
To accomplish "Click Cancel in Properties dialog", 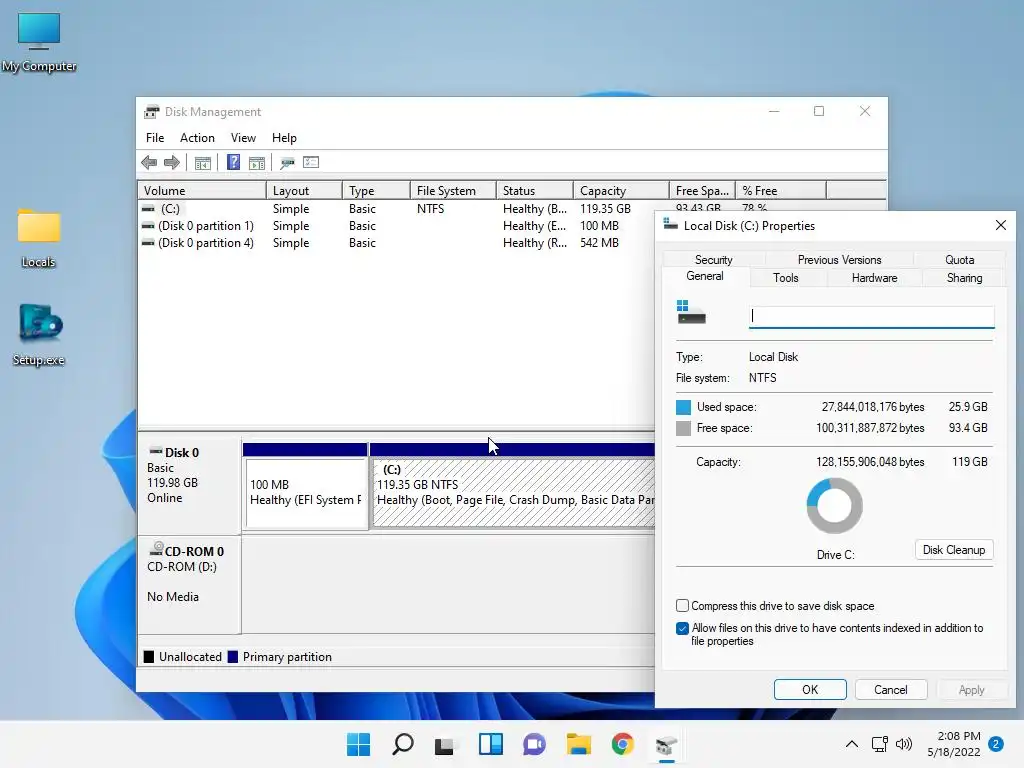I will [x=890, y=690].
